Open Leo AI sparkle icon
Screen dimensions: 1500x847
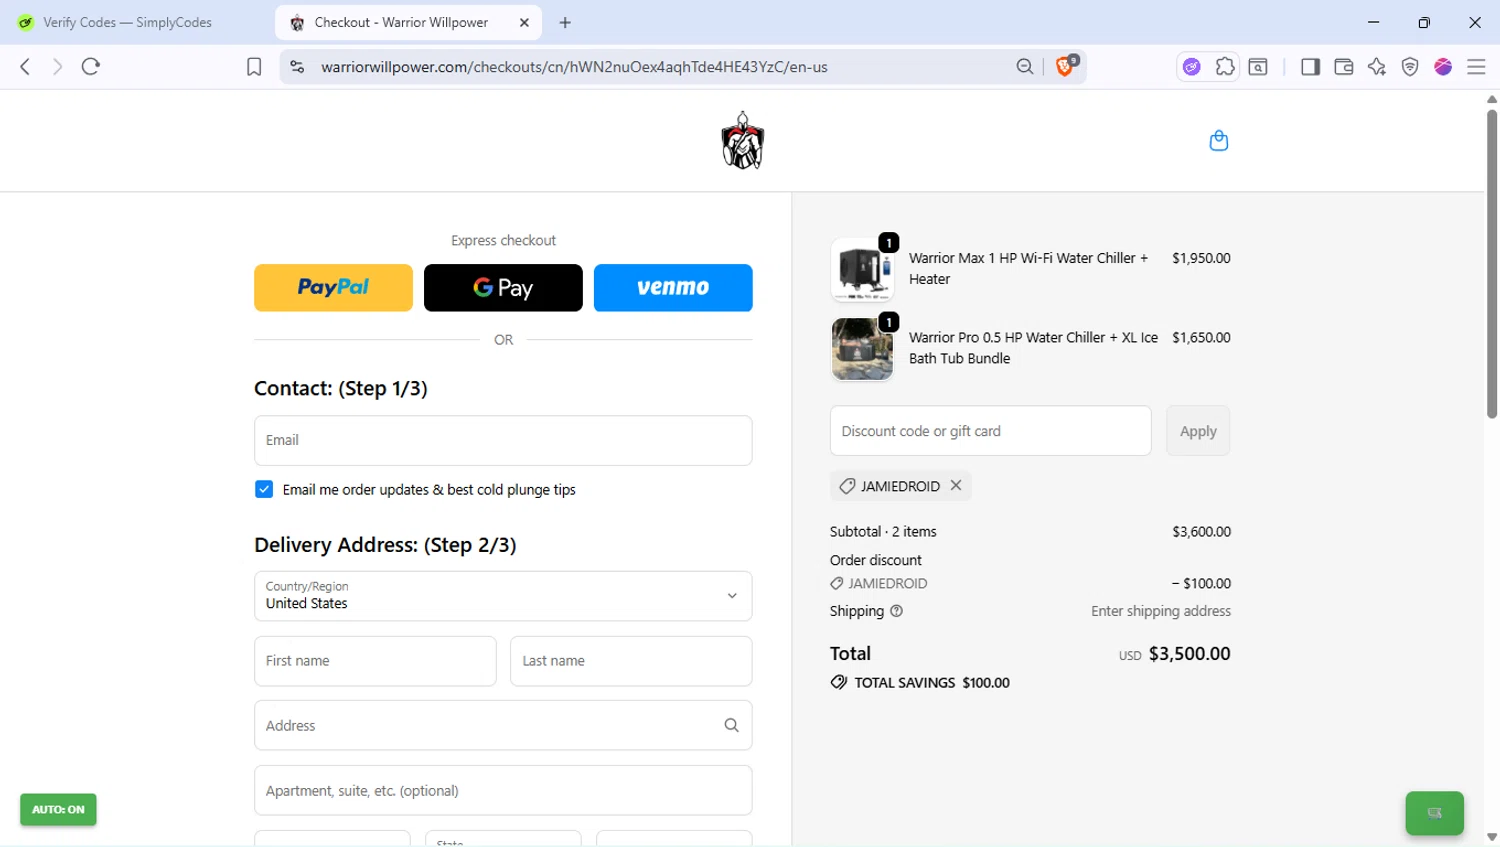(x=1377, y=67)
